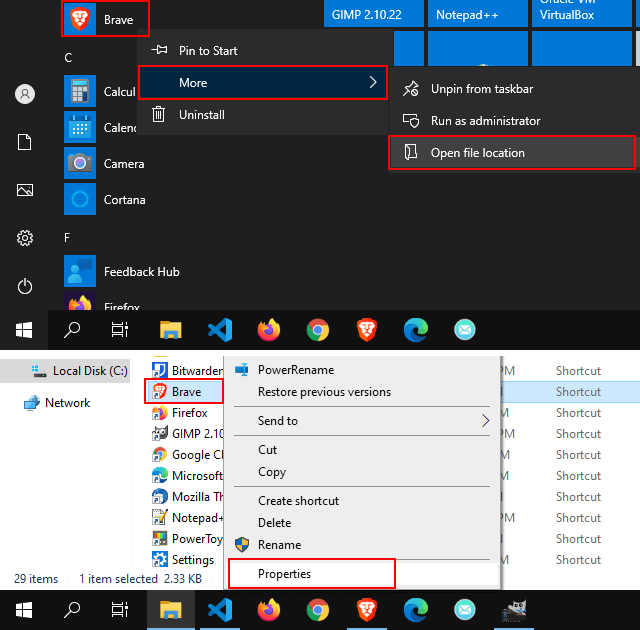
Task: Launch Google Chrome from upper taskbar
Action: pos(318,330)
